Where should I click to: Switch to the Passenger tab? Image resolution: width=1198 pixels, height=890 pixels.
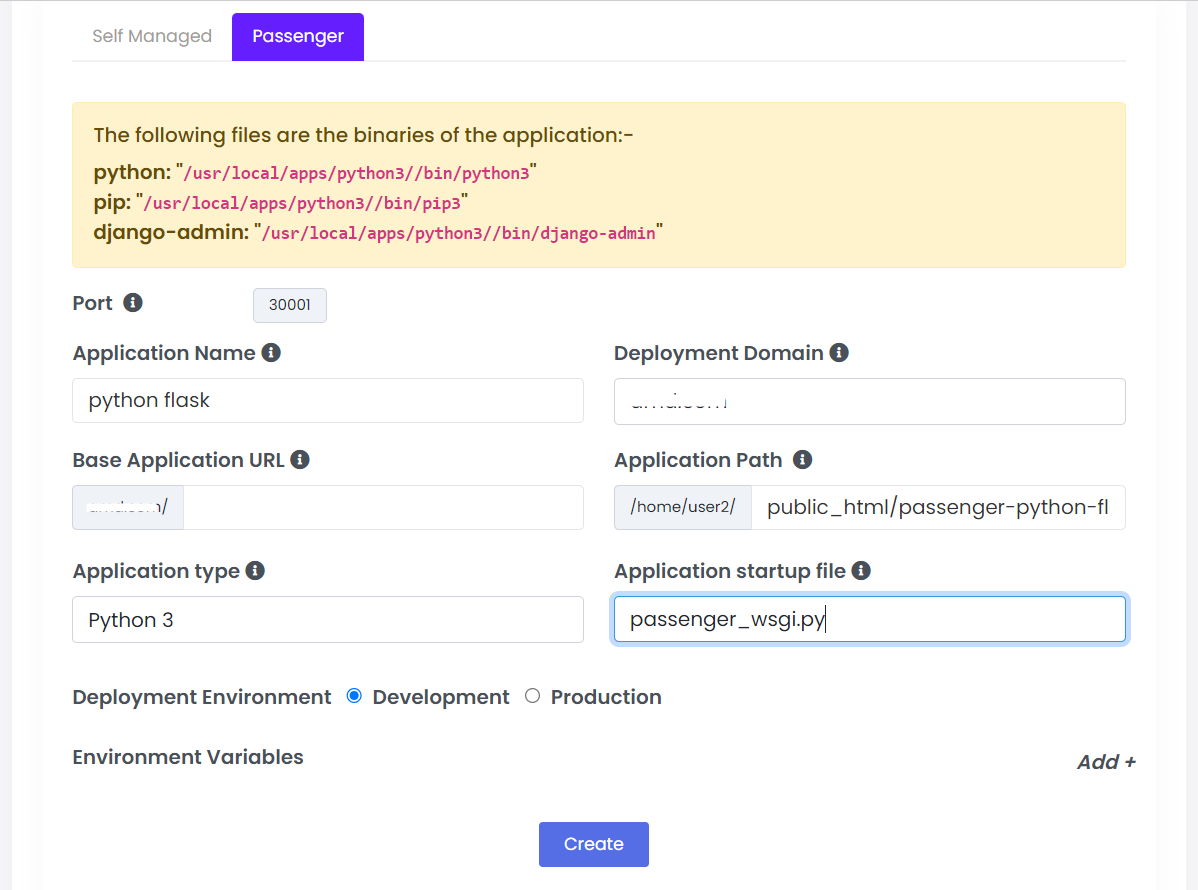click(x=298, y=36)
